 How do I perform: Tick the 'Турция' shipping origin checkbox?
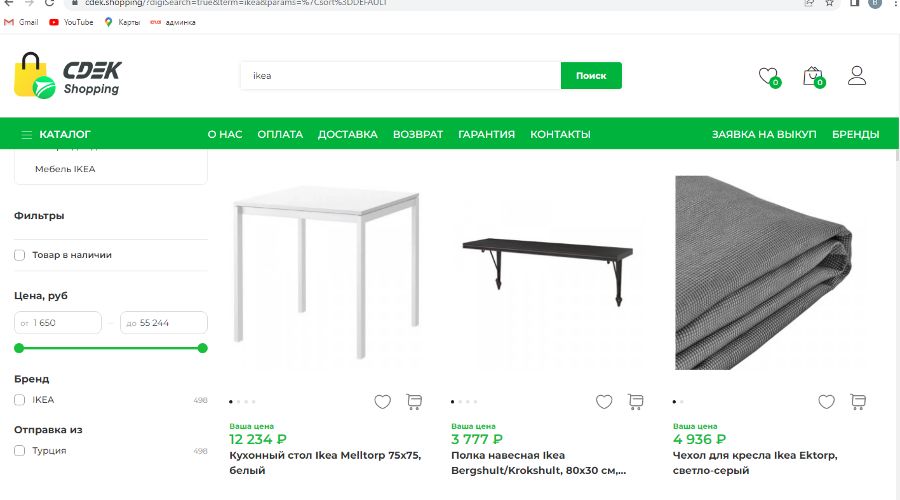20,451
